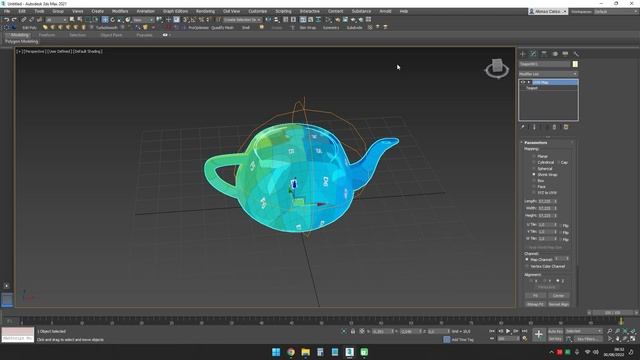Click the Bitmap Fit button
Screen dimensions: 640x360
tap(535, 304)
